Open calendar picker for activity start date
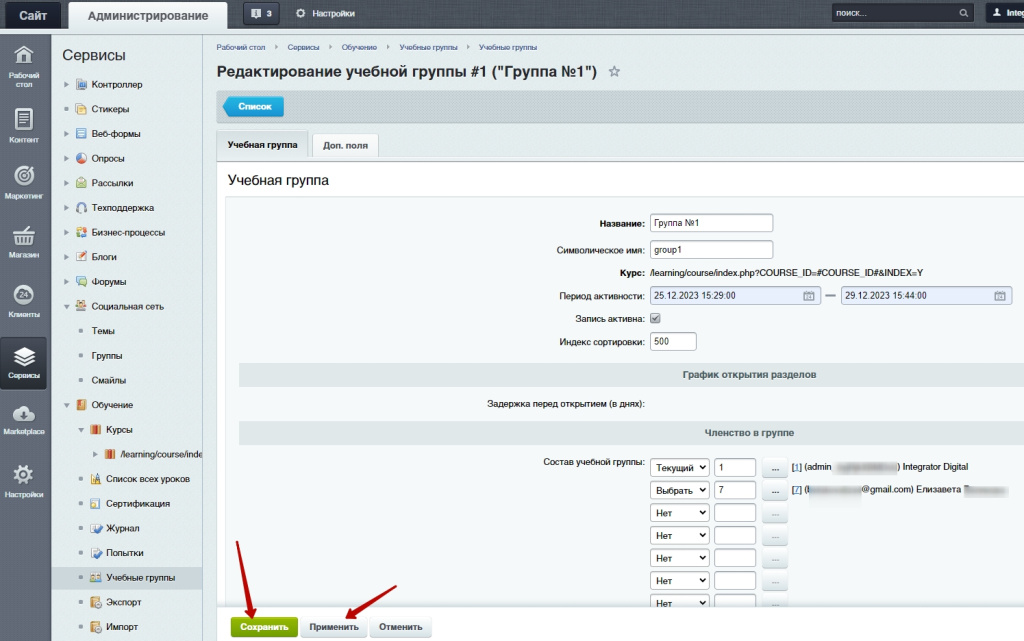This screenshot has width=1024, height=641. click(x=808, y=296)
